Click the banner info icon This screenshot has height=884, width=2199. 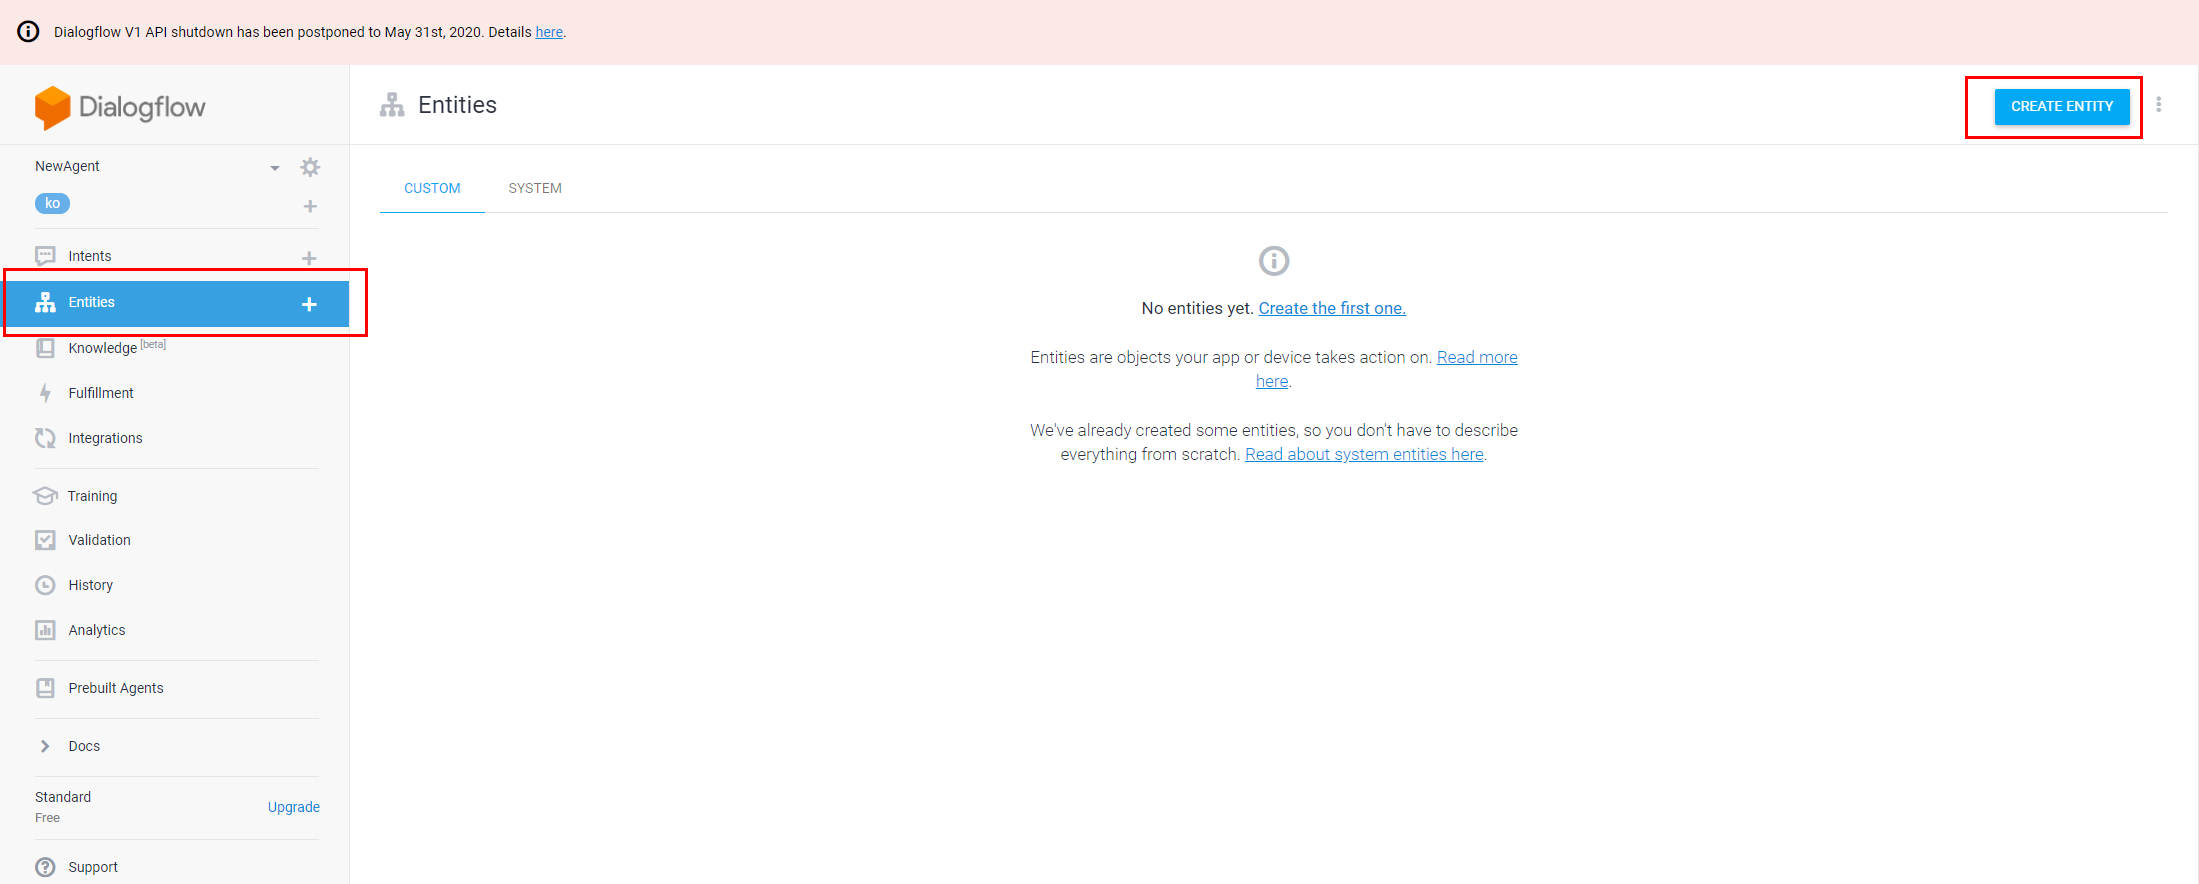[29, 32]
